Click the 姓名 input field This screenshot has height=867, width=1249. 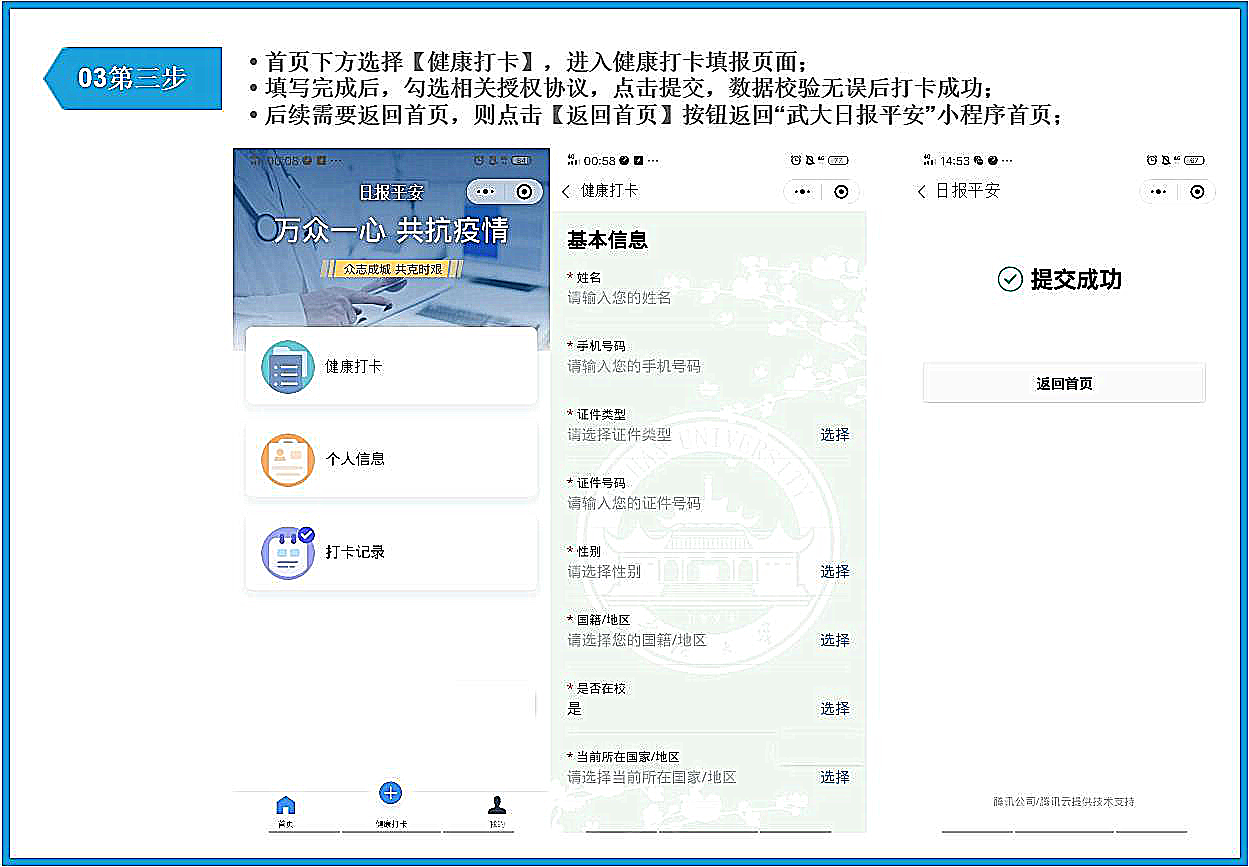tap(680, 298)
